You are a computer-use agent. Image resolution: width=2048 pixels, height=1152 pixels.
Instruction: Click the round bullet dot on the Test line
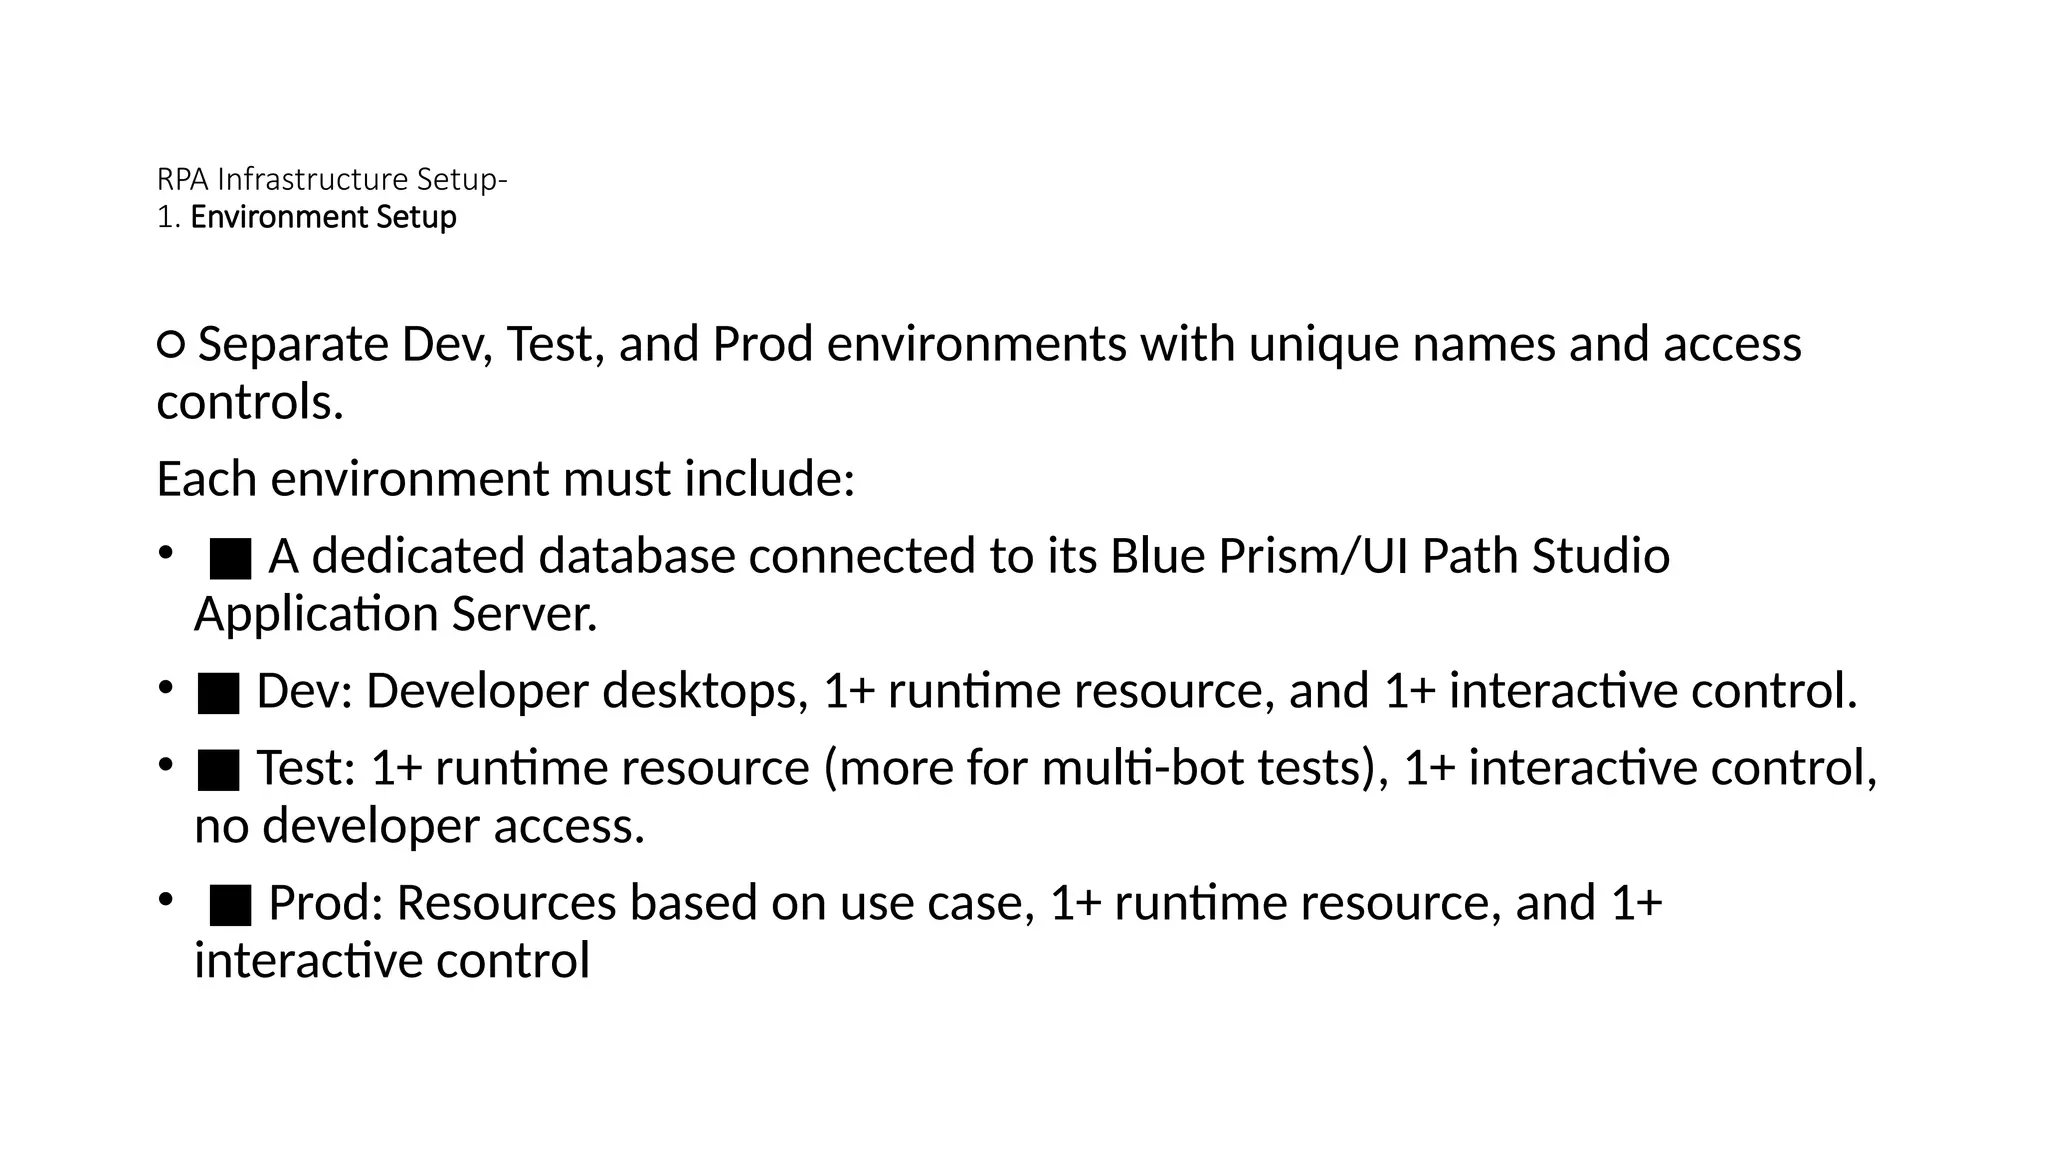(165, 764)
